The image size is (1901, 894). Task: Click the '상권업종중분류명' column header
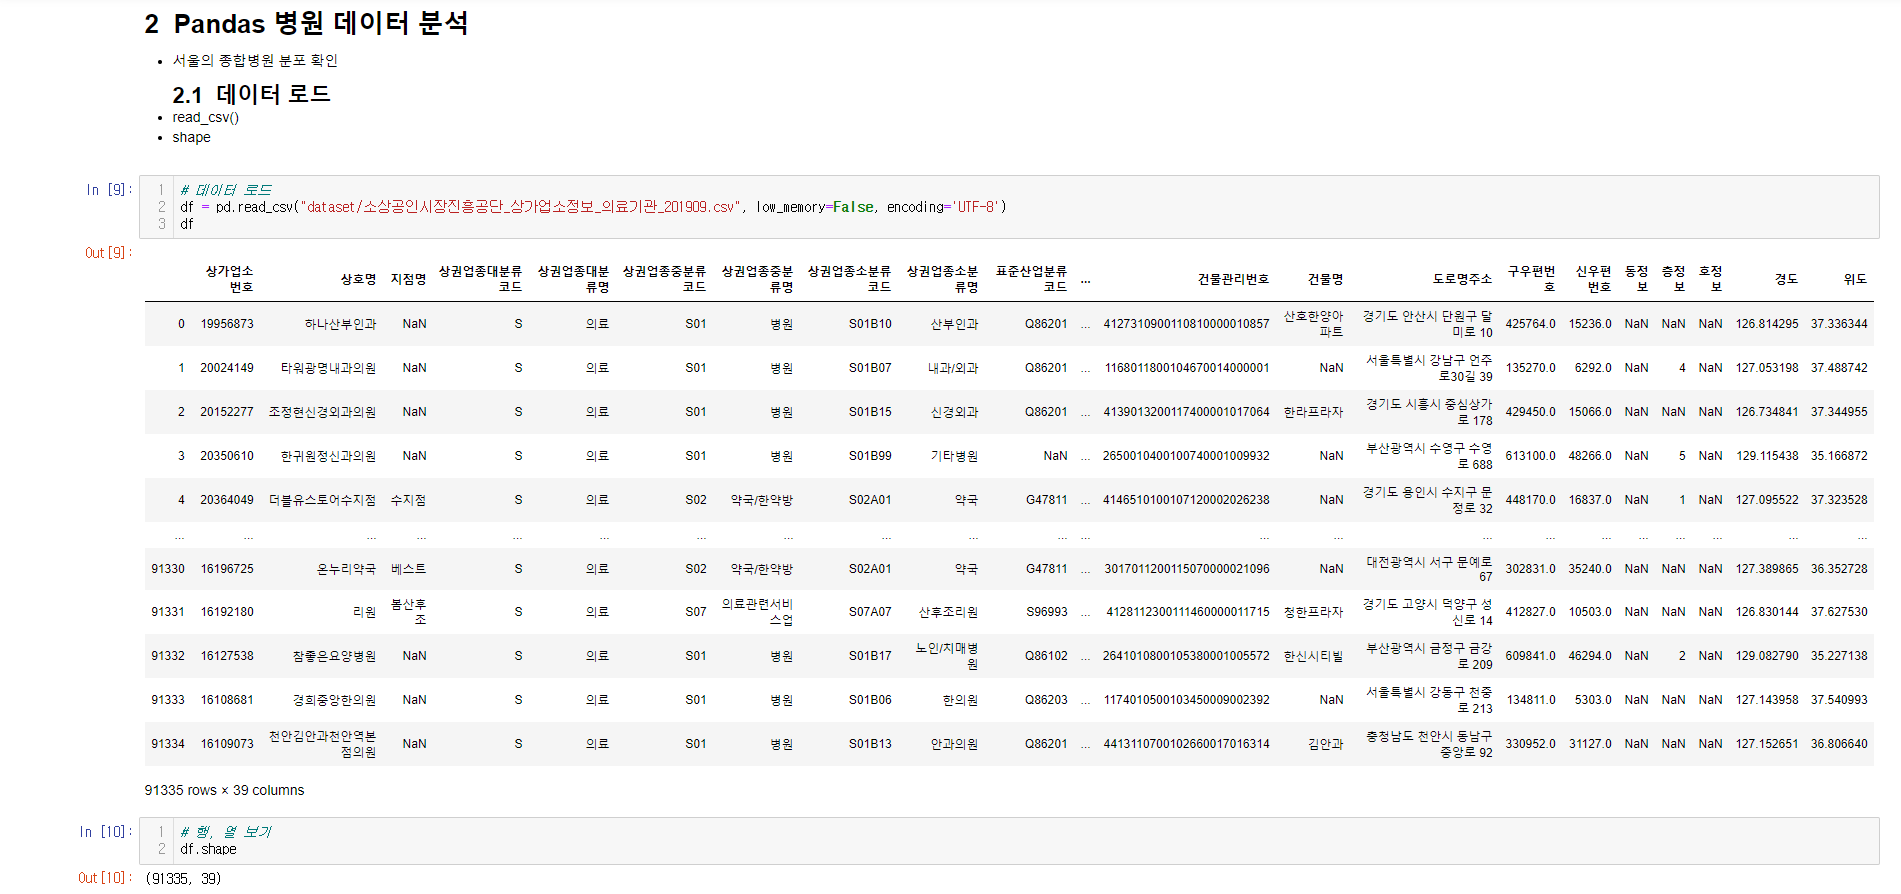(757, 279)
